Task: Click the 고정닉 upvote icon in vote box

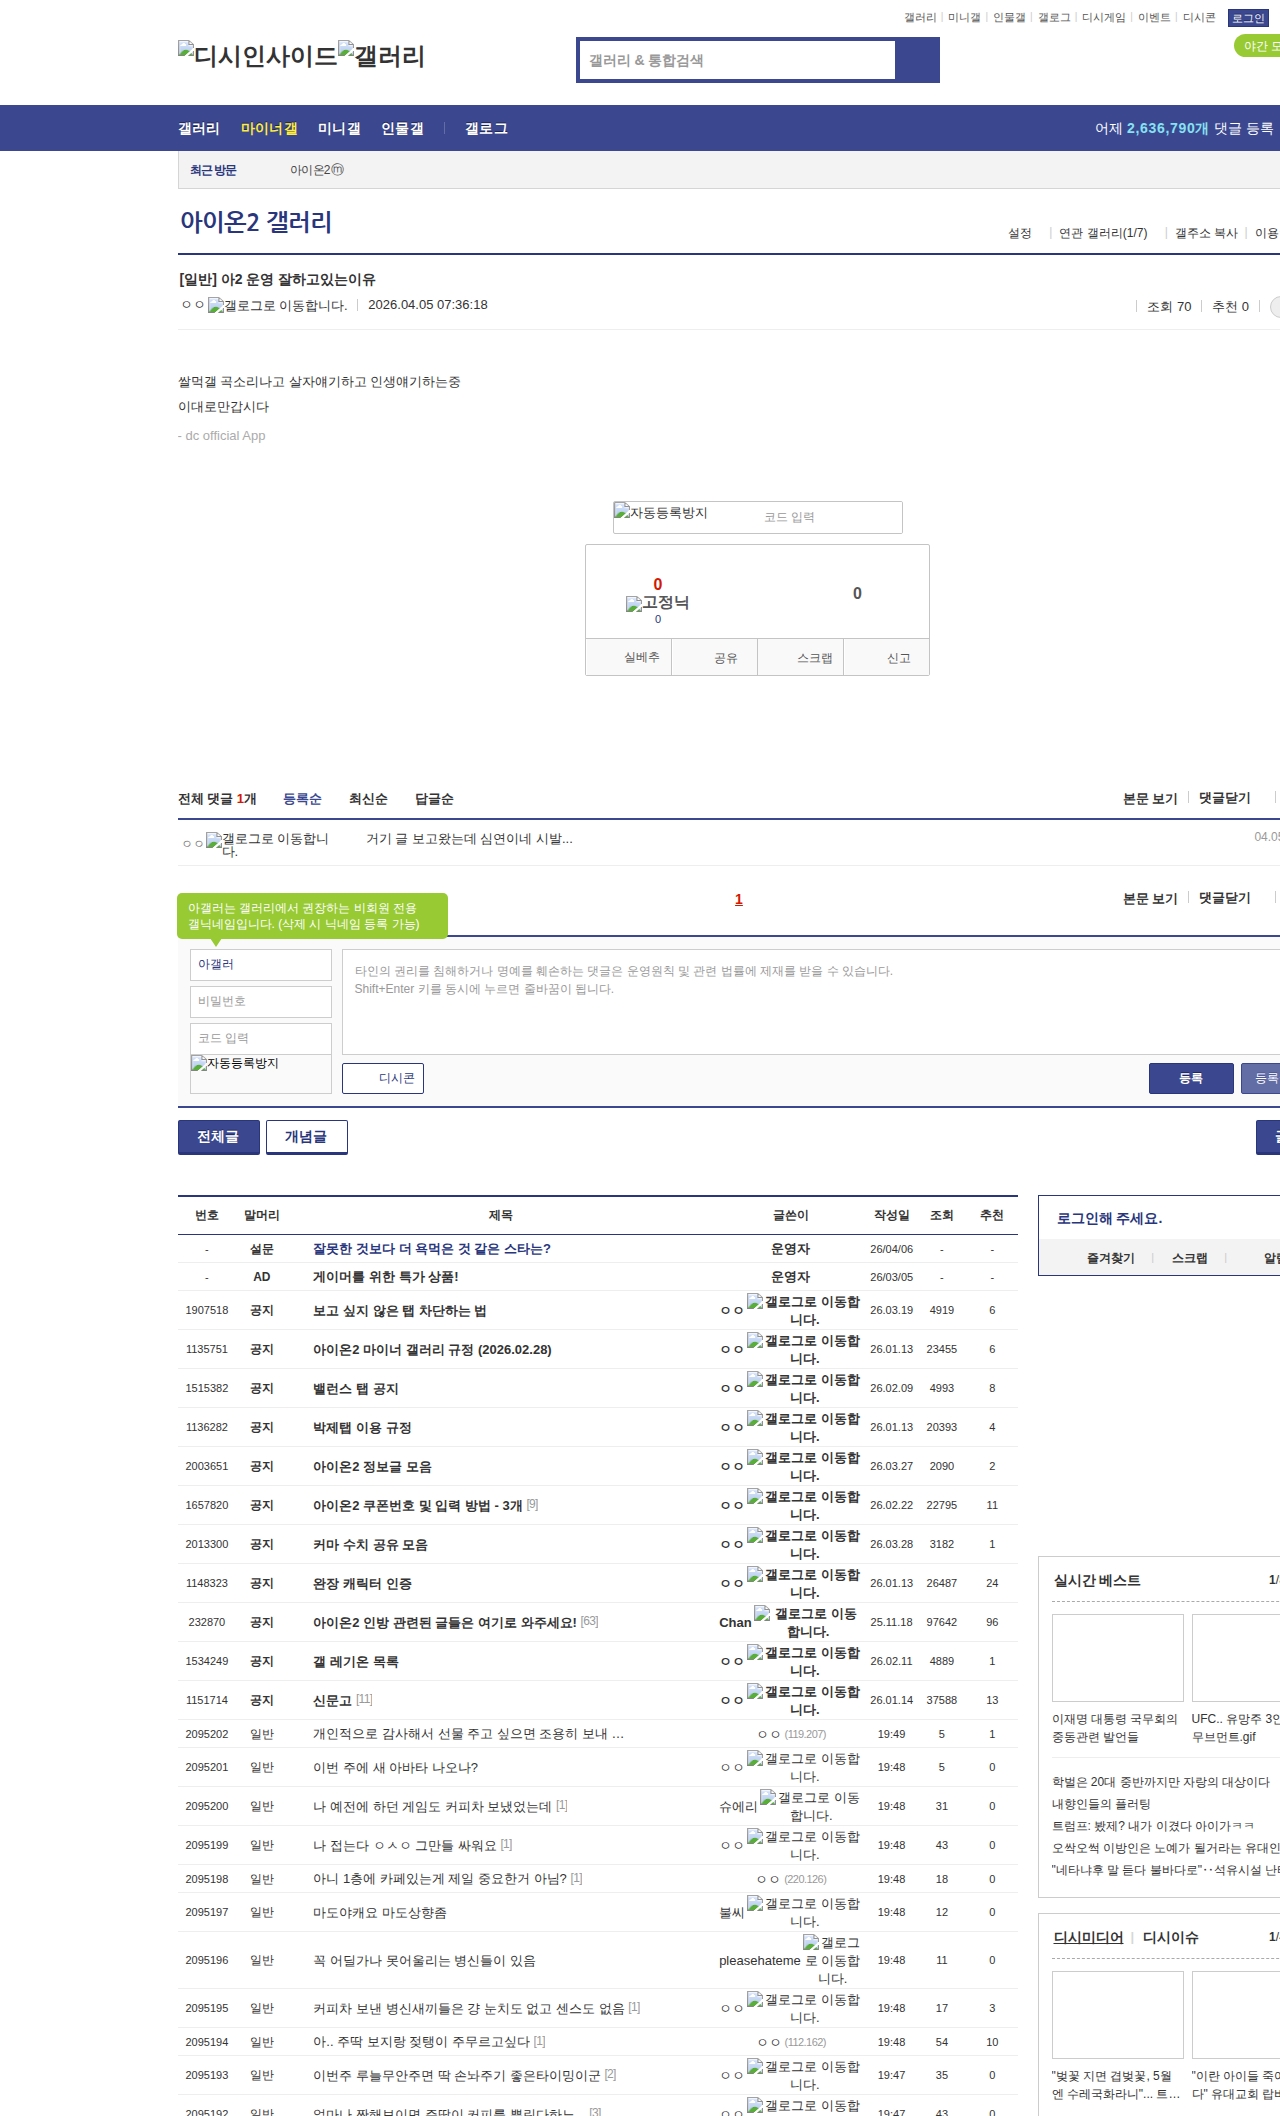Action: tap(633, 604)
